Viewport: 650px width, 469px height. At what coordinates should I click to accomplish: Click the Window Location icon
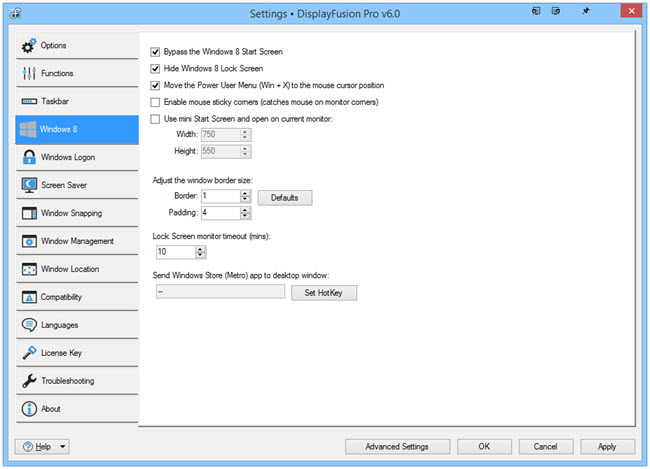tap(29, 269)
